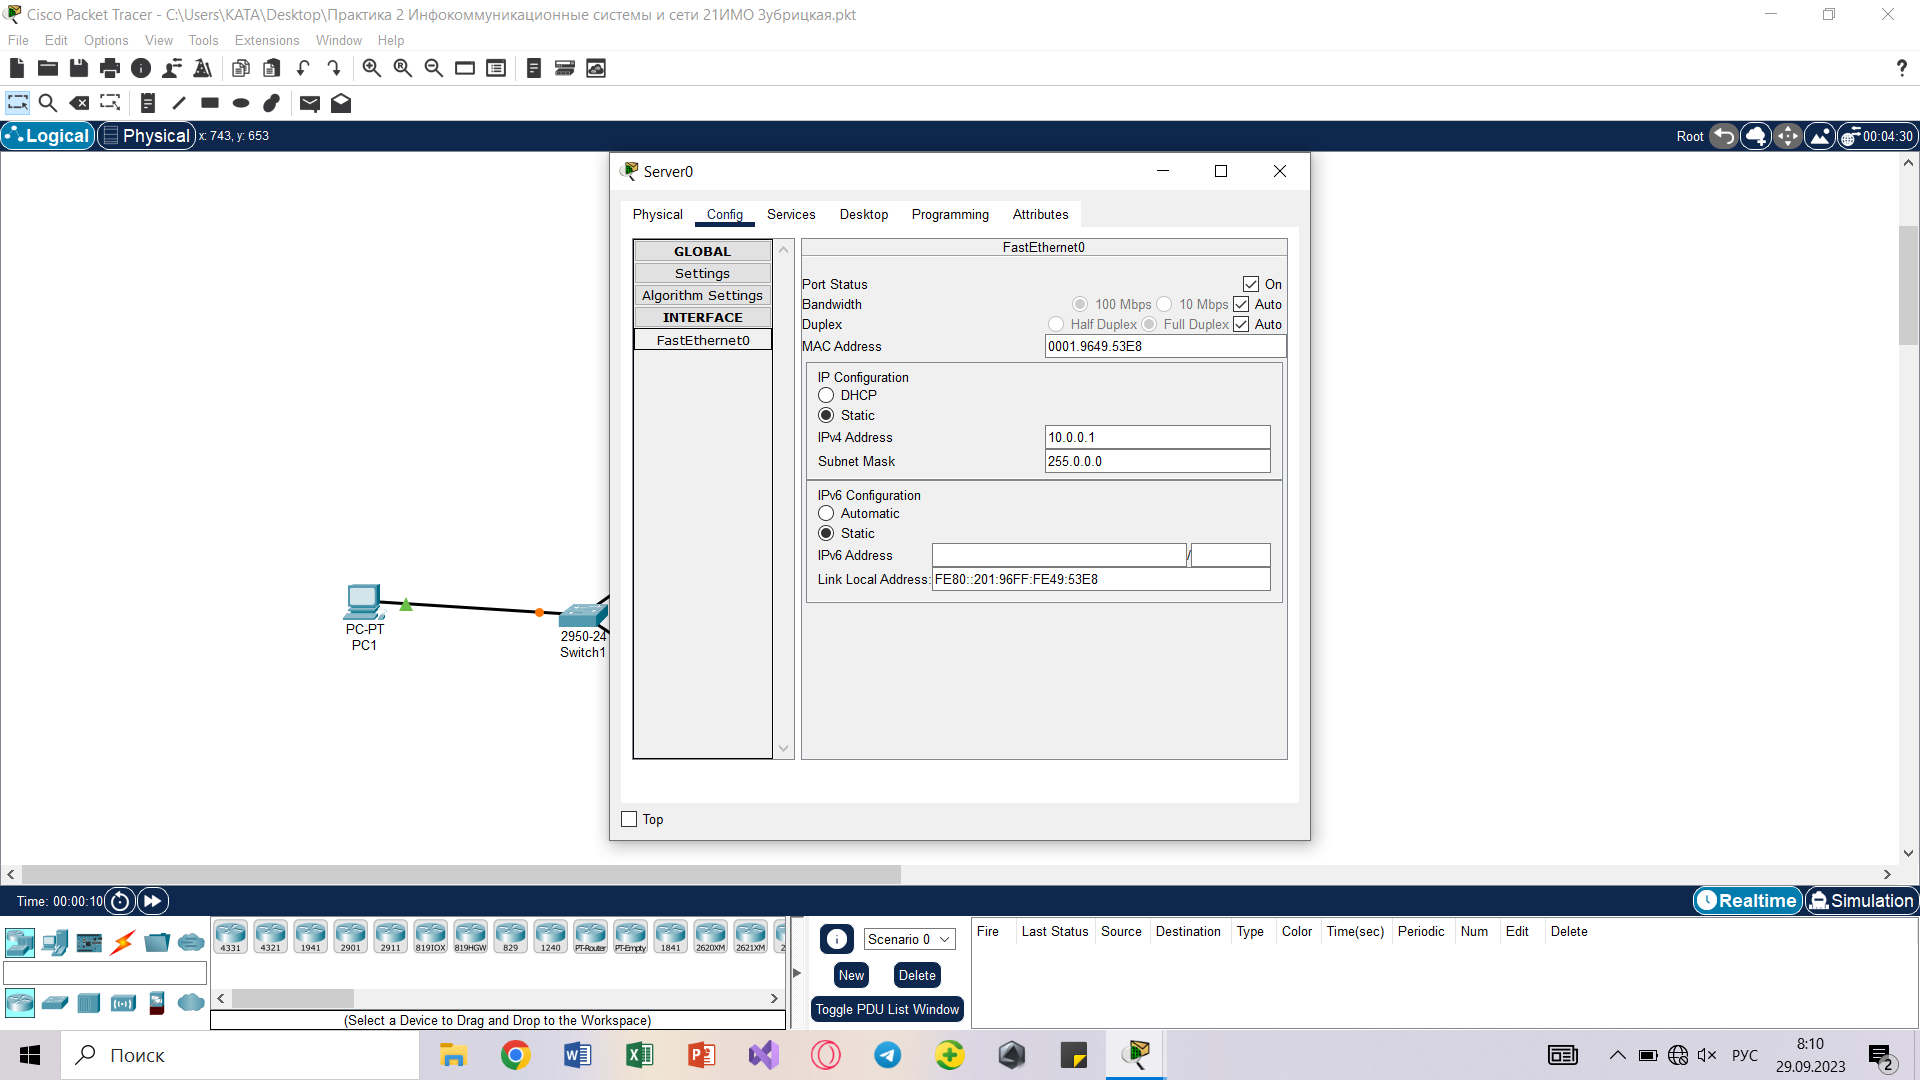The image size is (1920, 1080).
Task: Pick the Draw Line tool
Action: (179, 103)
